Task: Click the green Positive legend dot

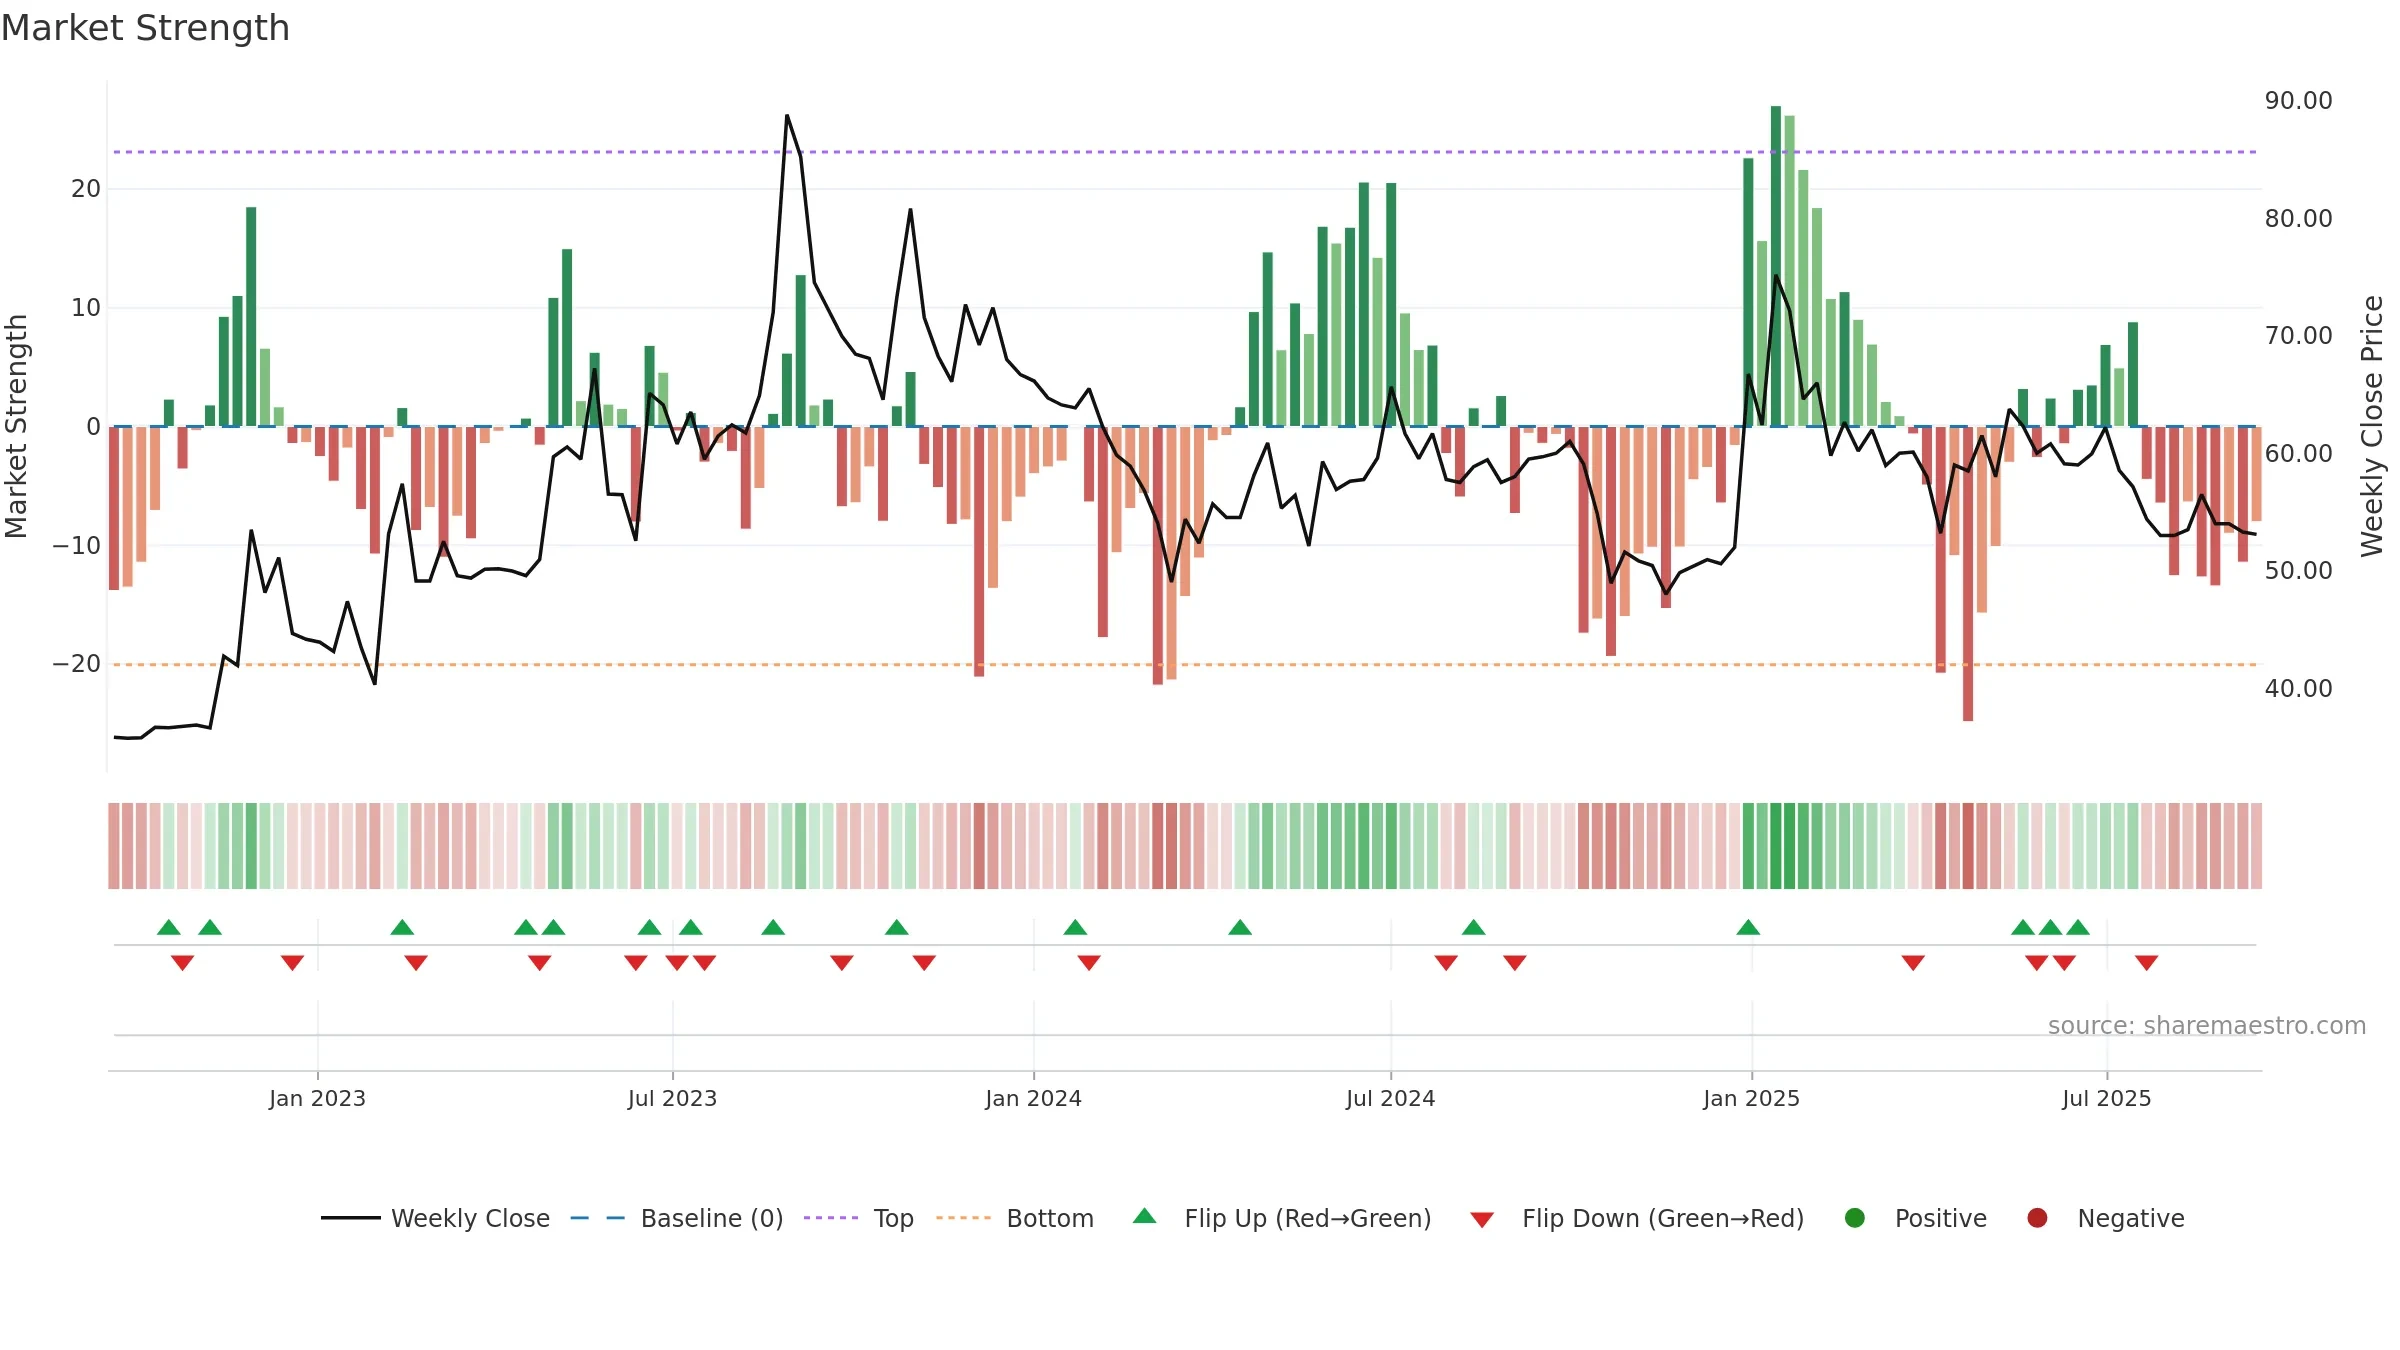Action: [x=1855, y=1218]
